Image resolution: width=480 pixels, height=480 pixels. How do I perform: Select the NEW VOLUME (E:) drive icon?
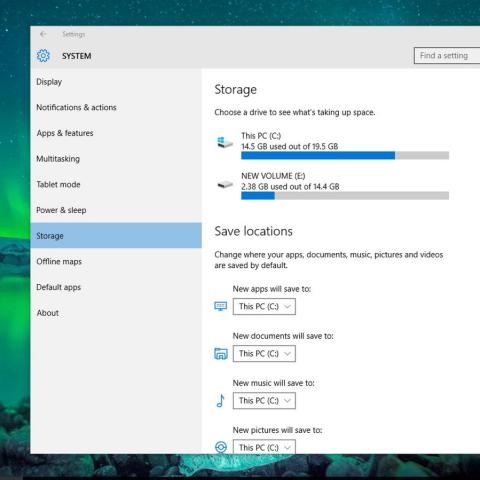point(225,184)
